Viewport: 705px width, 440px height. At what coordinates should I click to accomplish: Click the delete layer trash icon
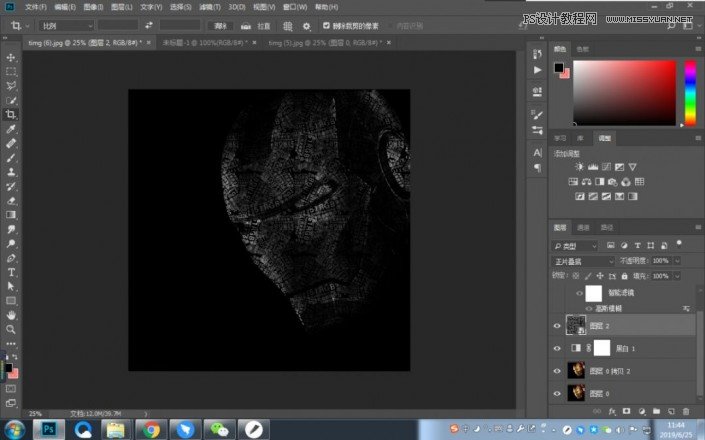click(686, 411)
